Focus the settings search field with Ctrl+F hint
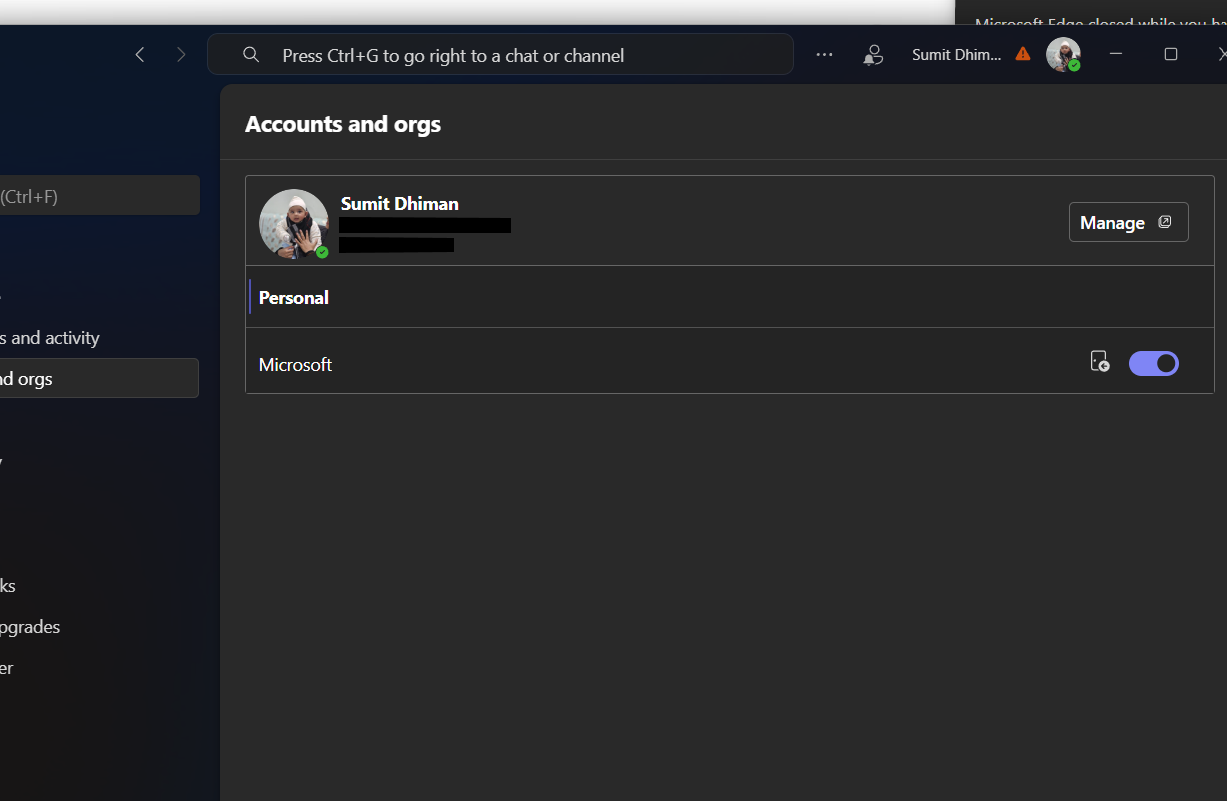1227x801 pixels. [x=100, y=196]
